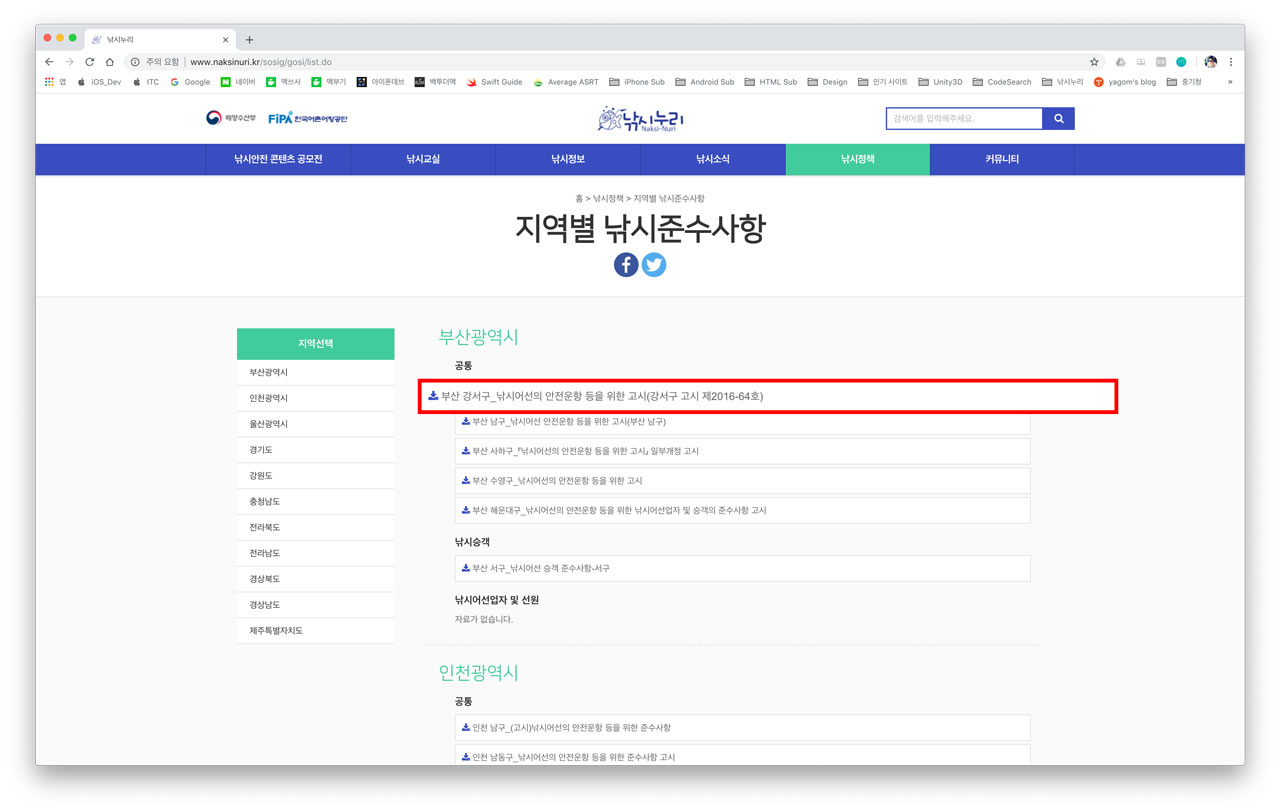Screen dimensions: 1280x812
Task: Click the Twitter share icon
Action: [x=654, y=265]
